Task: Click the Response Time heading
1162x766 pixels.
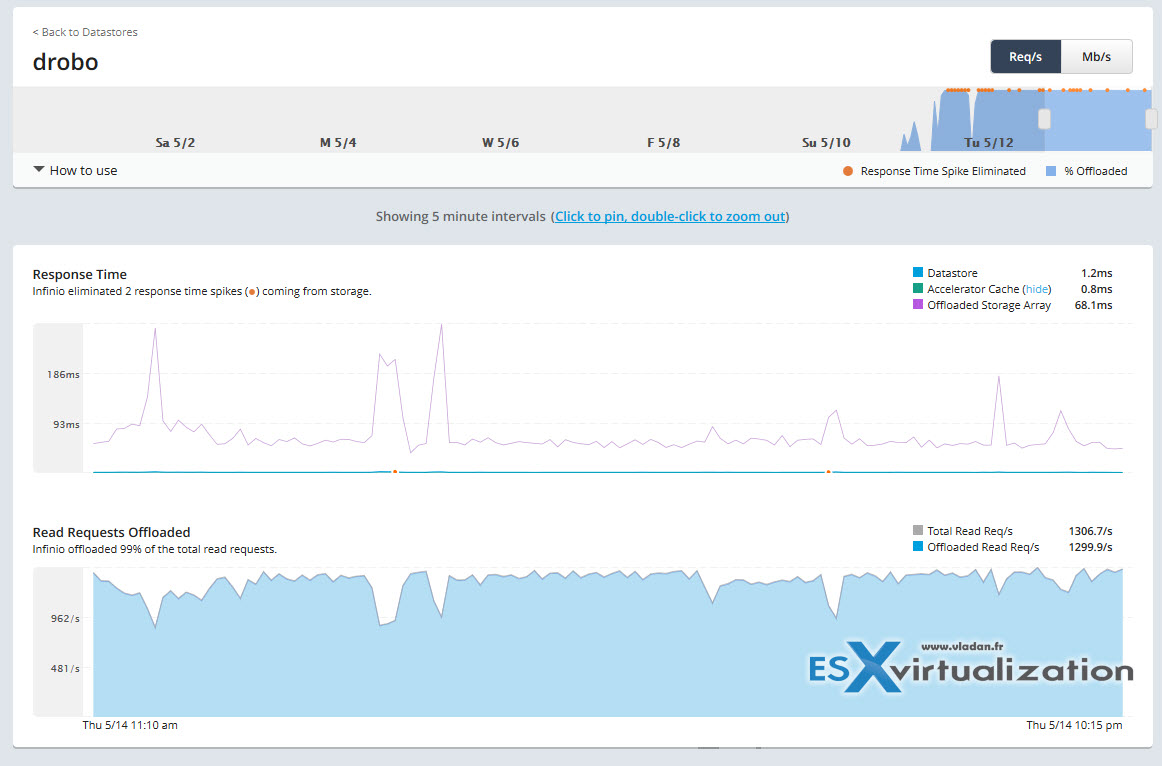Action: (x=79, y=274)
